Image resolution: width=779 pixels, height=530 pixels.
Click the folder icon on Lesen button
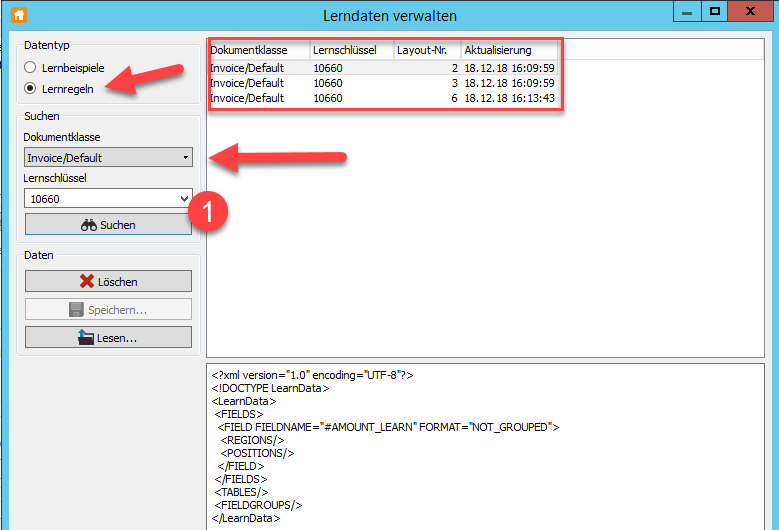85,338
